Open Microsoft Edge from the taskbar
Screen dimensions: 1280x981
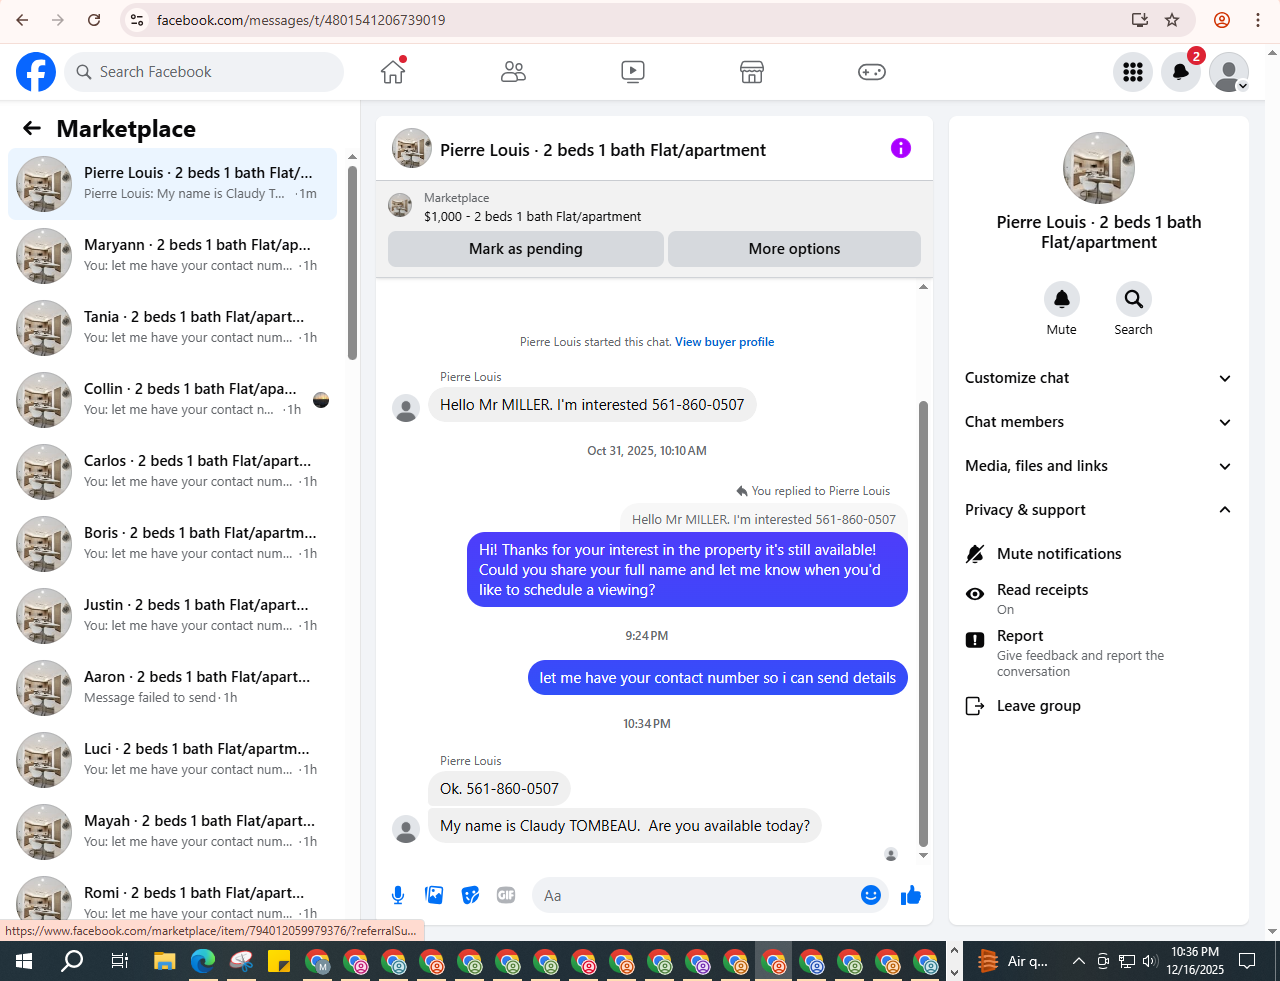tap(203, 962)
